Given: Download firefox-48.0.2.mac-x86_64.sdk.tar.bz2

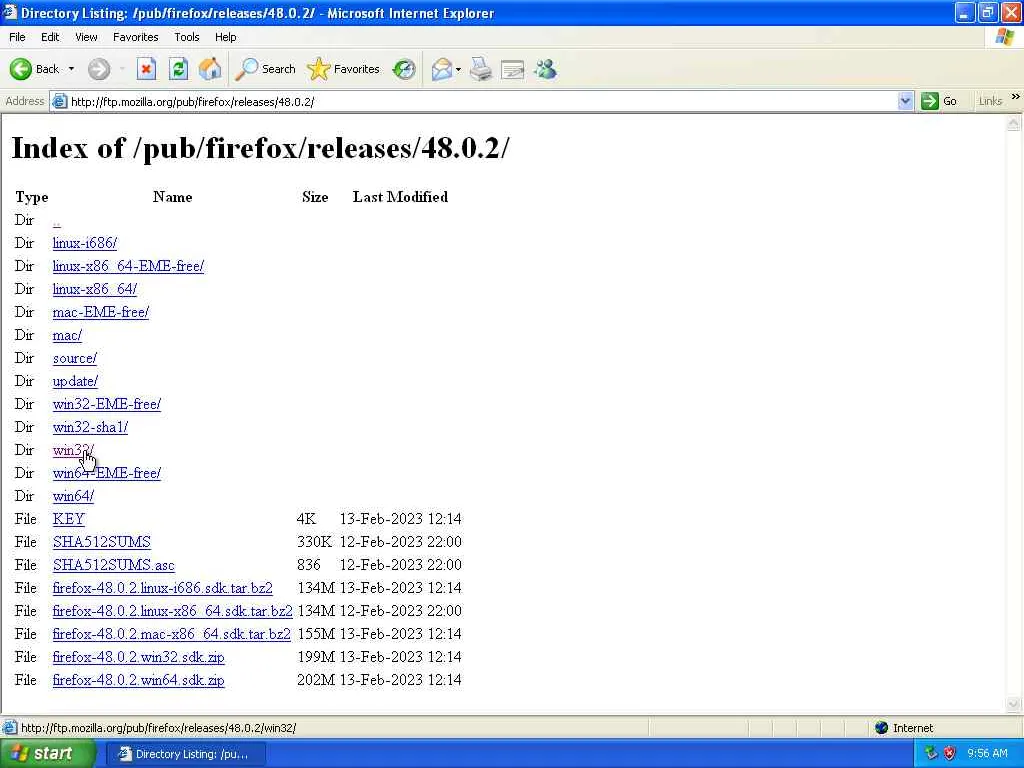Looking at the screenshot, I should point(172,634).
